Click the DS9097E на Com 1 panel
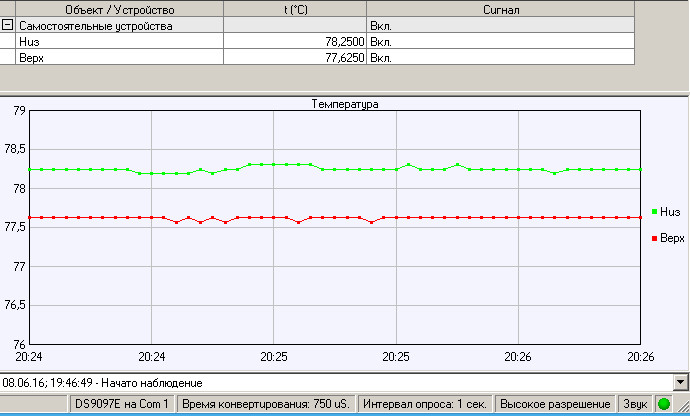This screenshot has height=416, width=690. [x=122, y=404]
